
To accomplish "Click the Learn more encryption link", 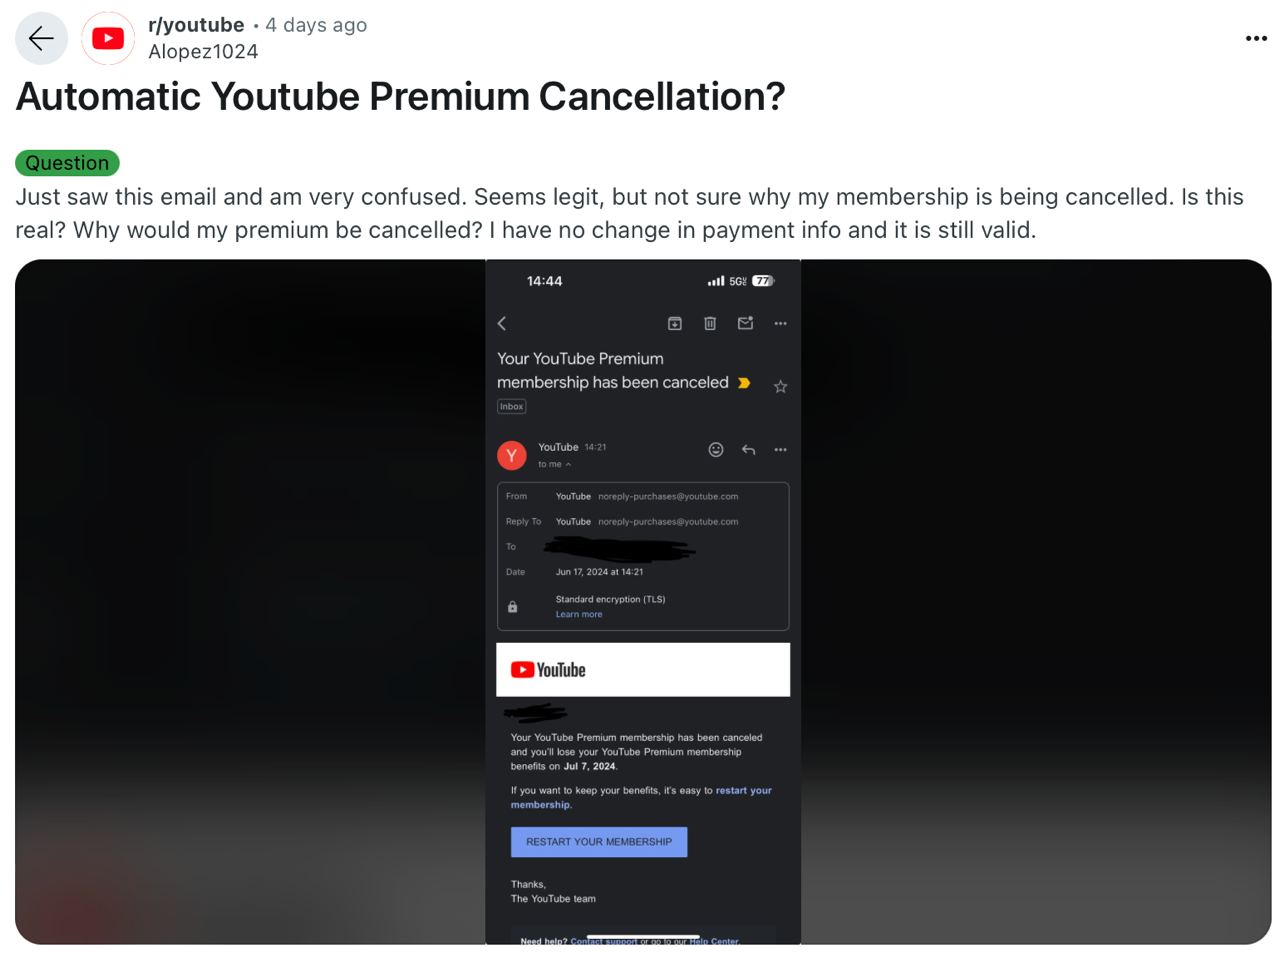I will click(x=579, y=614).
